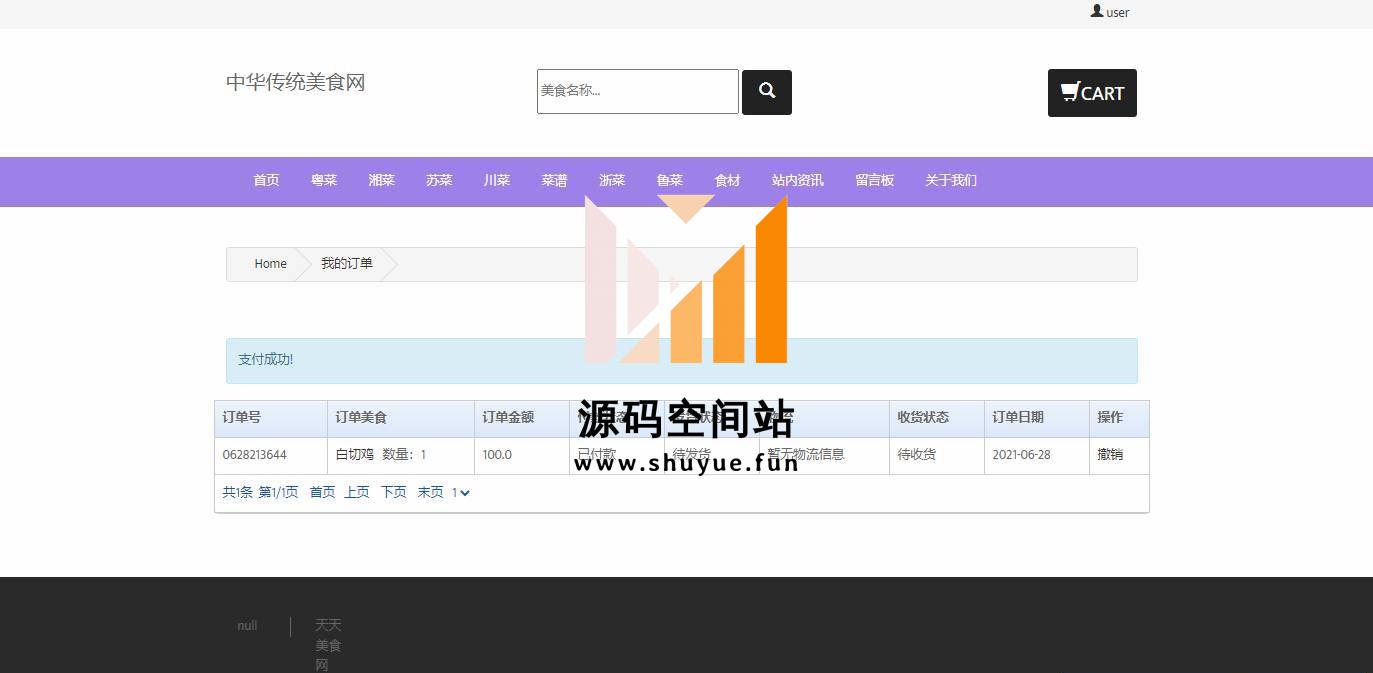Click the user account name link
The height and width of the screenshot is (673, 1373).
[1118, 13]
